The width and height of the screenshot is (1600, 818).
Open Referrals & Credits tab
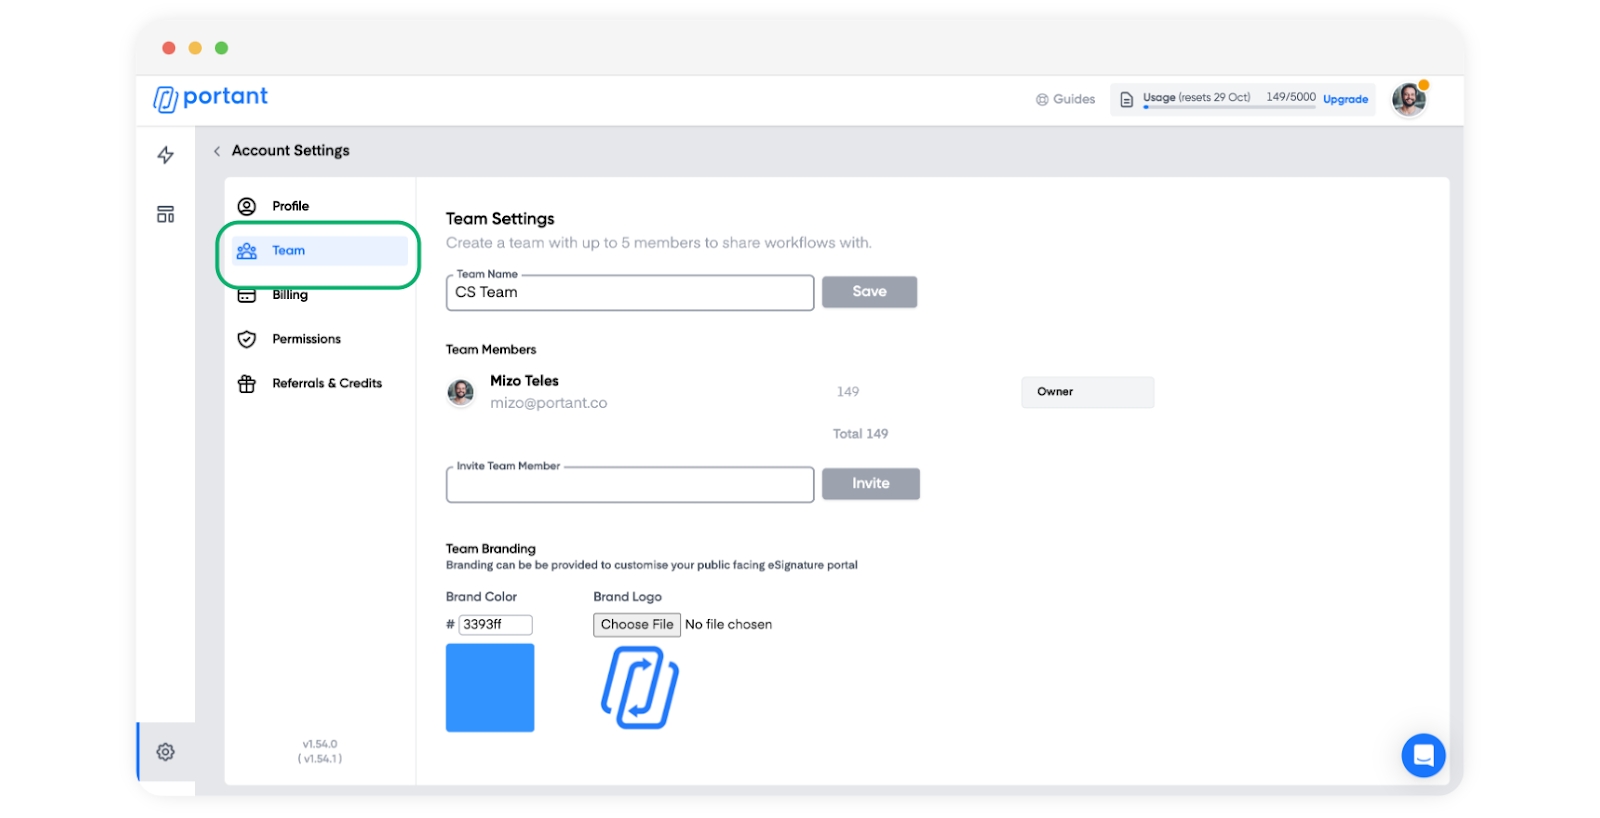[x=326, y=383]
